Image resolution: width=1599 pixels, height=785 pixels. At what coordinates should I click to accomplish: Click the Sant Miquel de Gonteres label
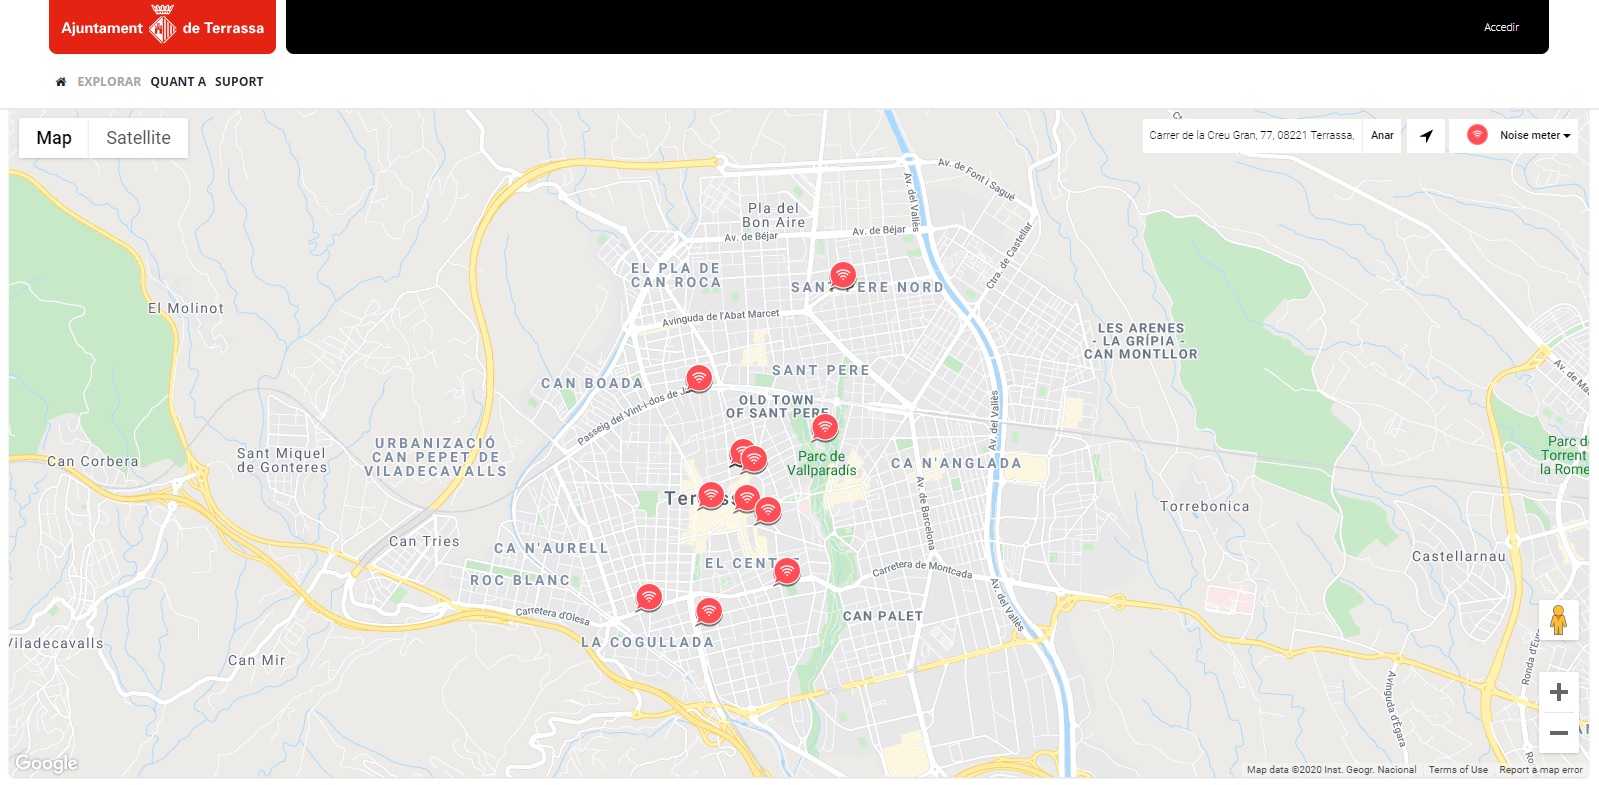click(x=282, y=460)
